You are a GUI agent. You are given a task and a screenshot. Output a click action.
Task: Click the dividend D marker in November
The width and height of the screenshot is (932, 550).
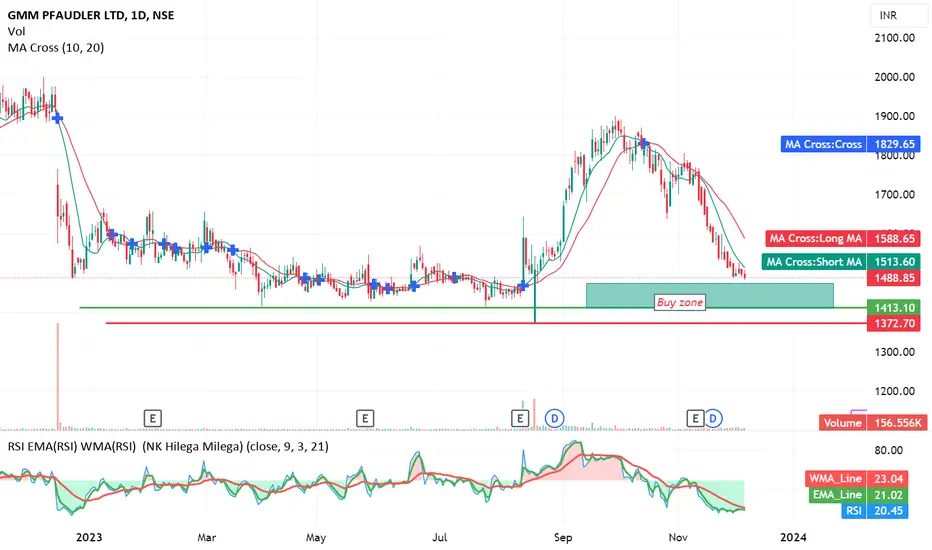[713, 419]
